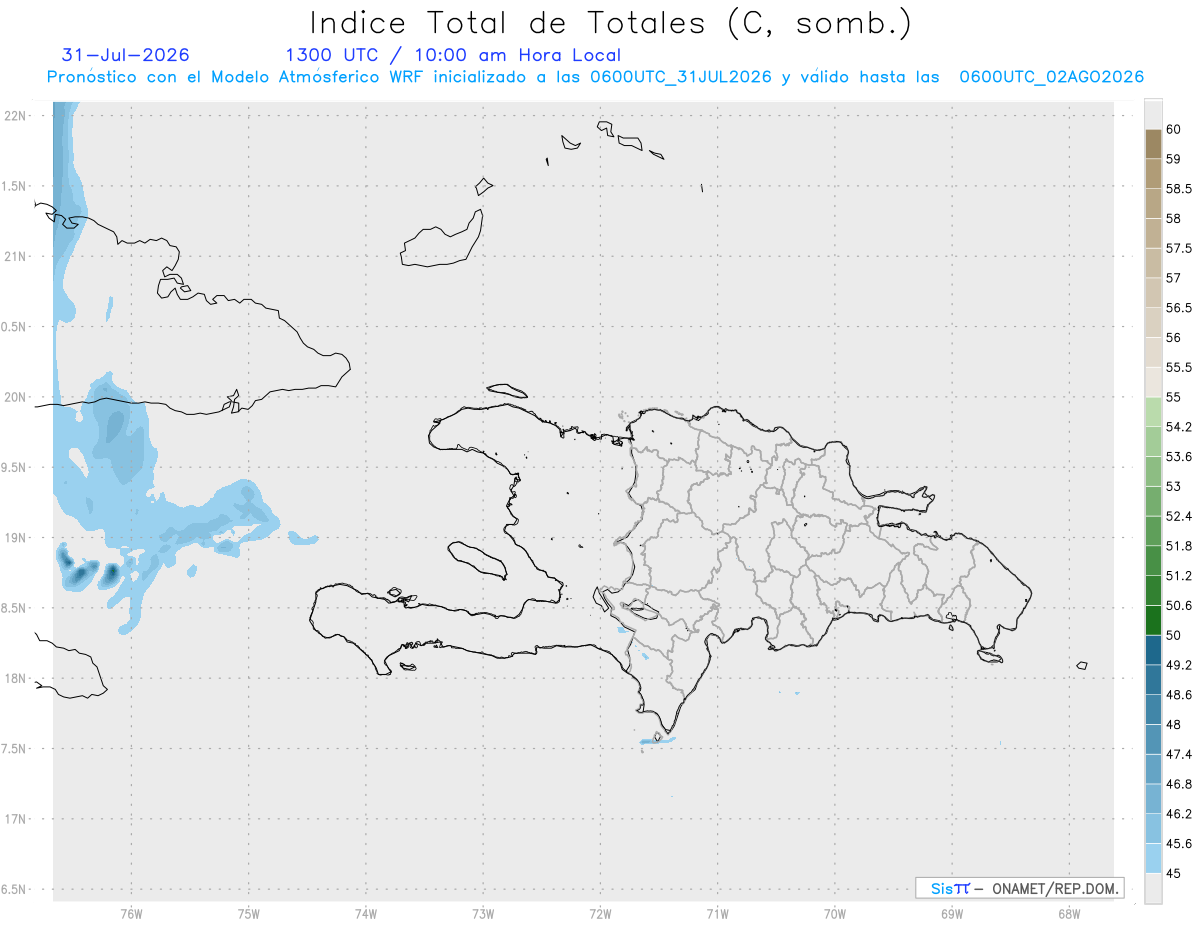
Task: Click the 76W longitude label
Action: 131,914
